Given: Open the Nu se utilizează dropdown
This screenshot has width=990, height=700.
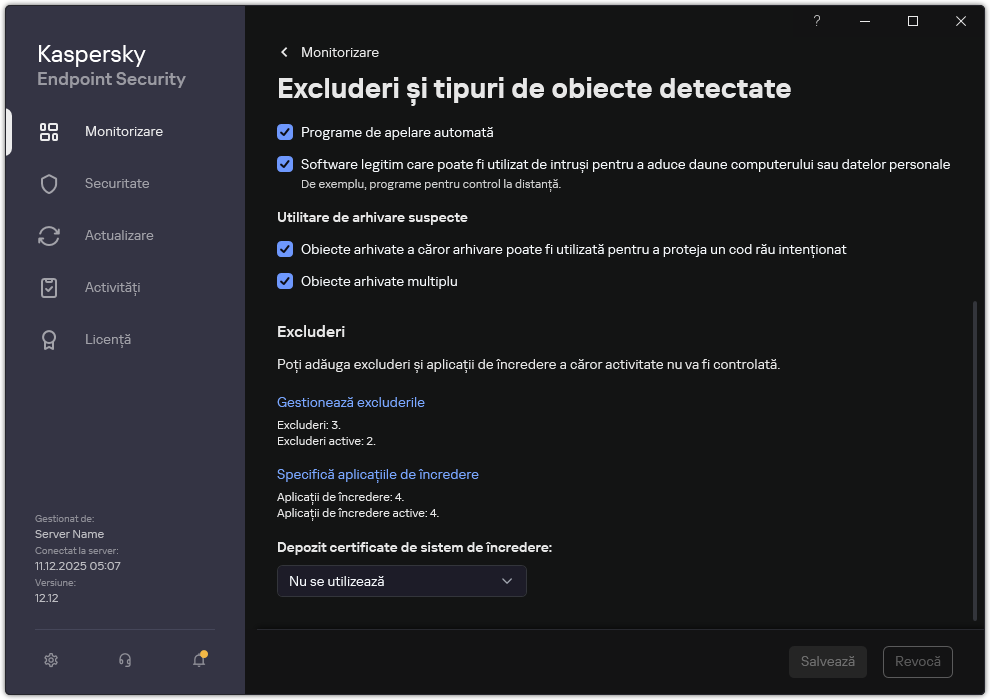Looking at the screenshot, I should [401, 581].
